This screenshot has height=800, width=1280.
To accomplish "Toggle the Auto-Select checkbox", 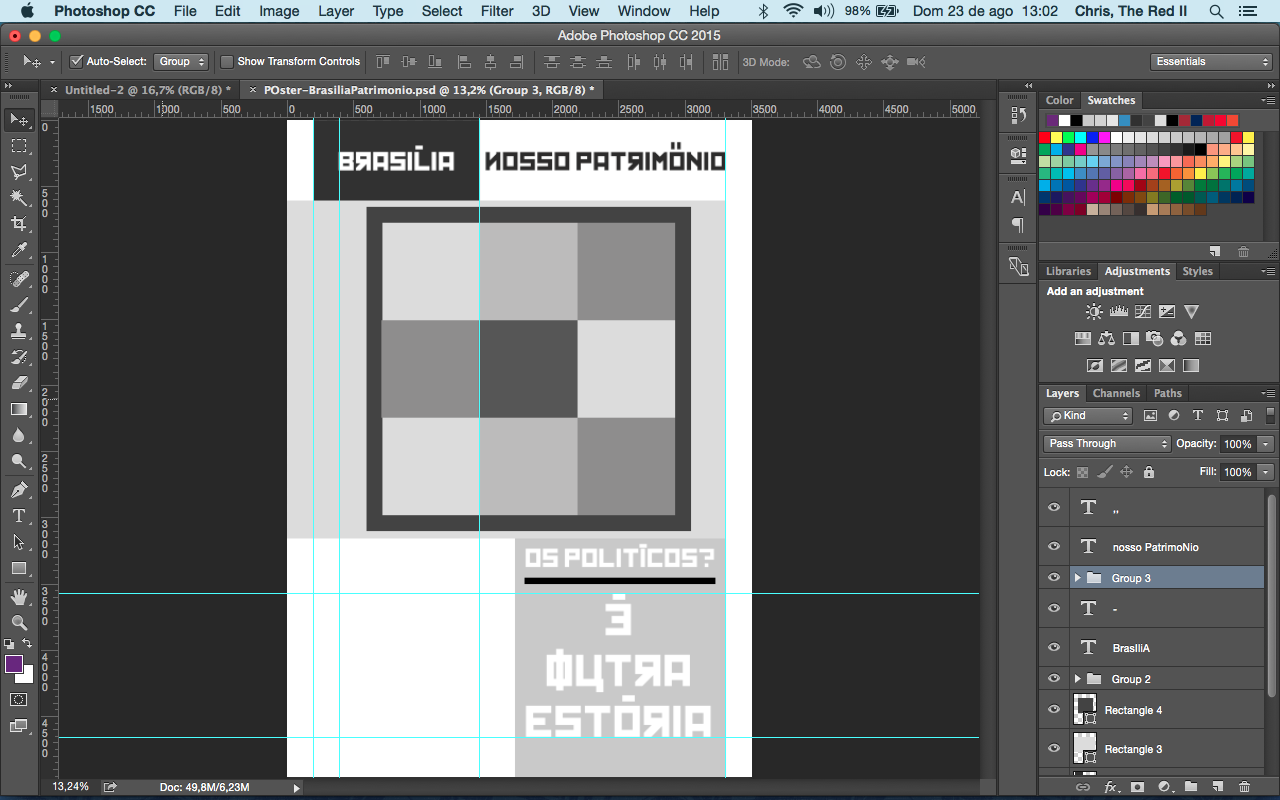I will click(x=76, y=62).
